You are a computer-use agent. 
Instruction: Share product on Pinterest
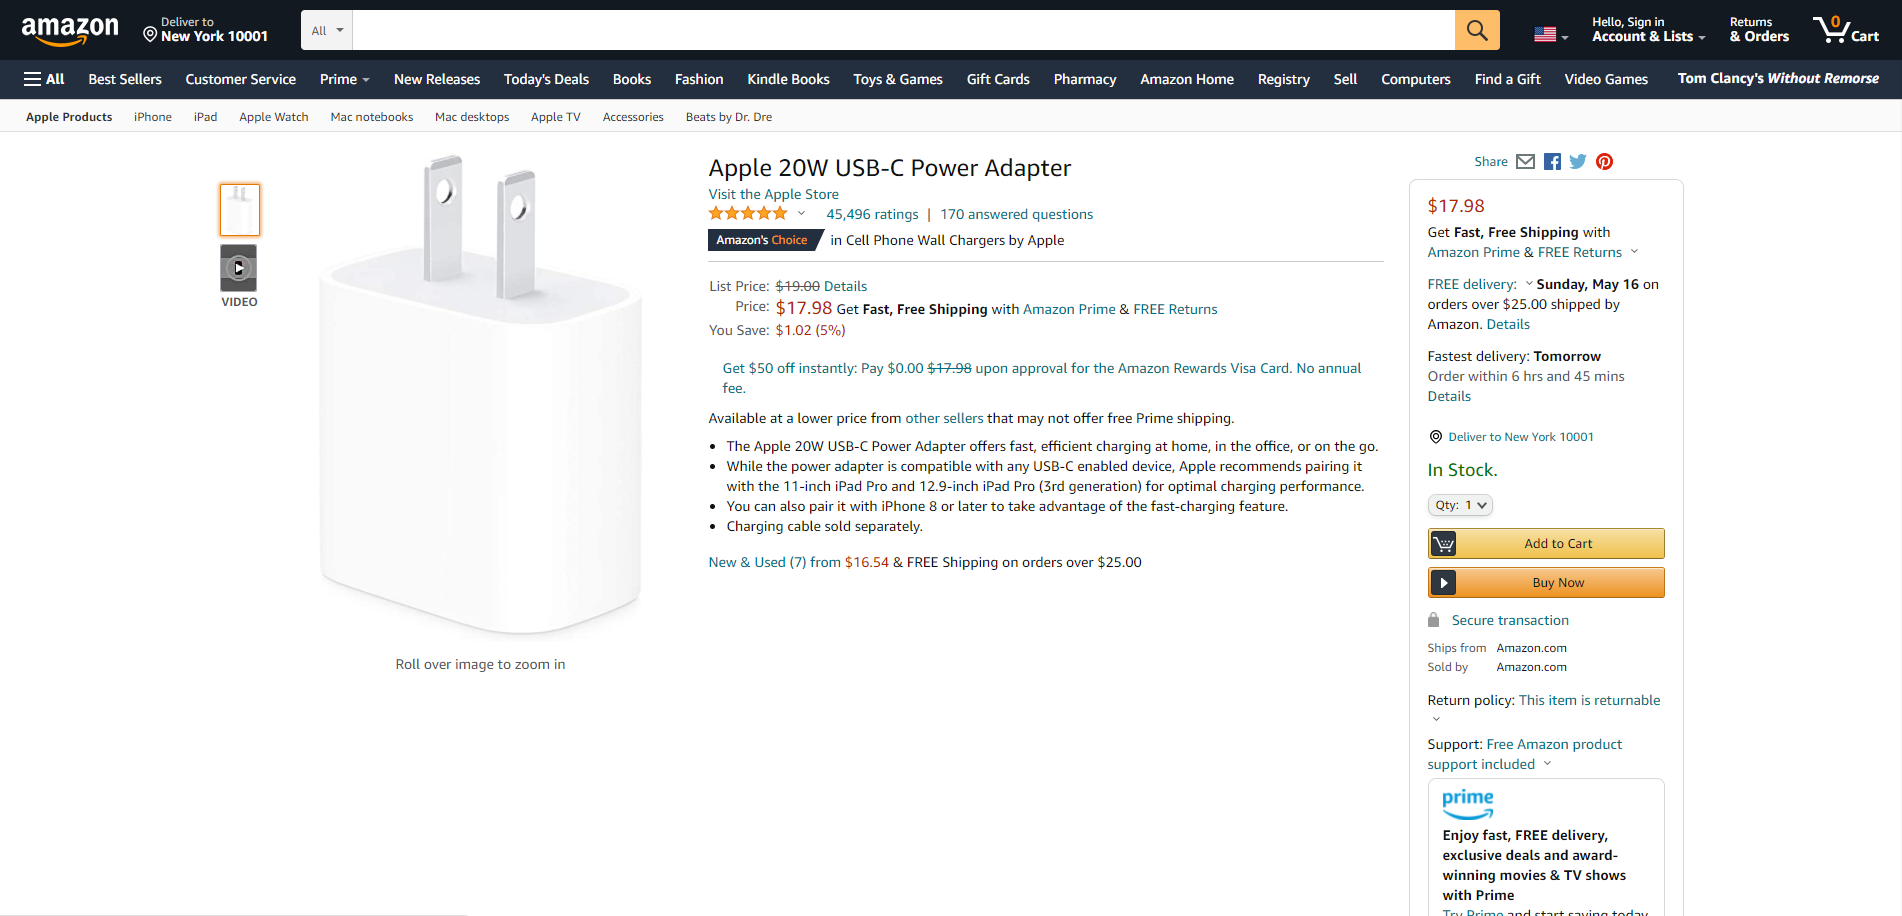pos(1604,162)
